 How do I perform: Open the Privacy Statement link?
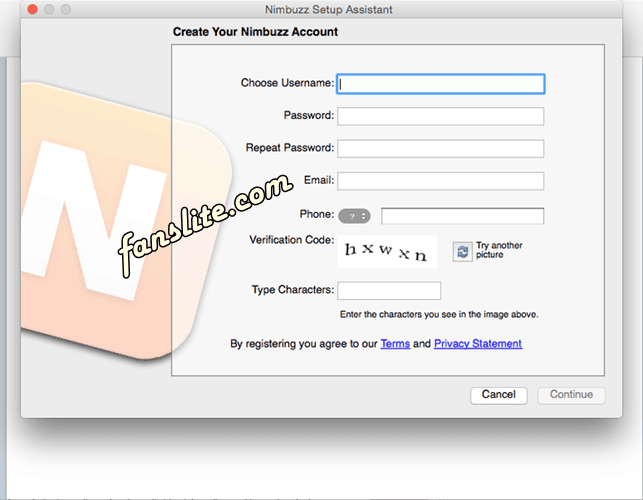[478, 344]
